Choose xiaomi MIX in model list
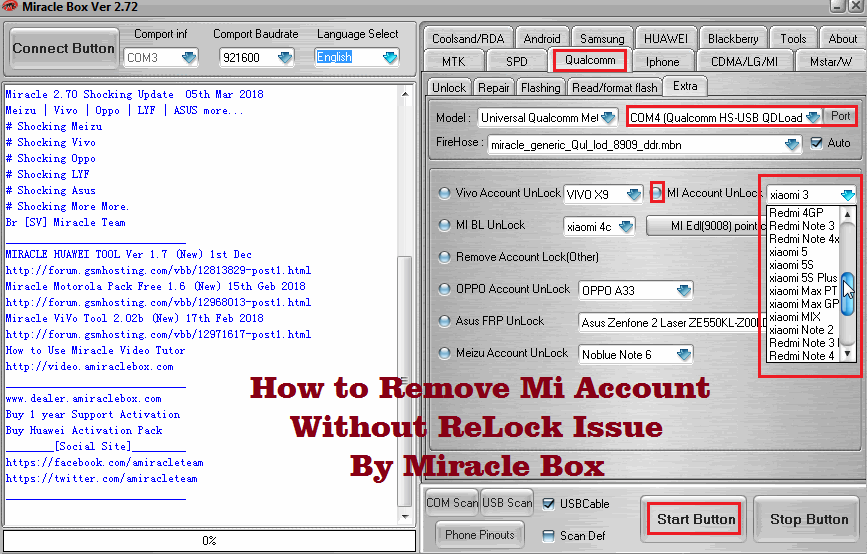Viewport: 867px width, 554px height. [803, 317]
